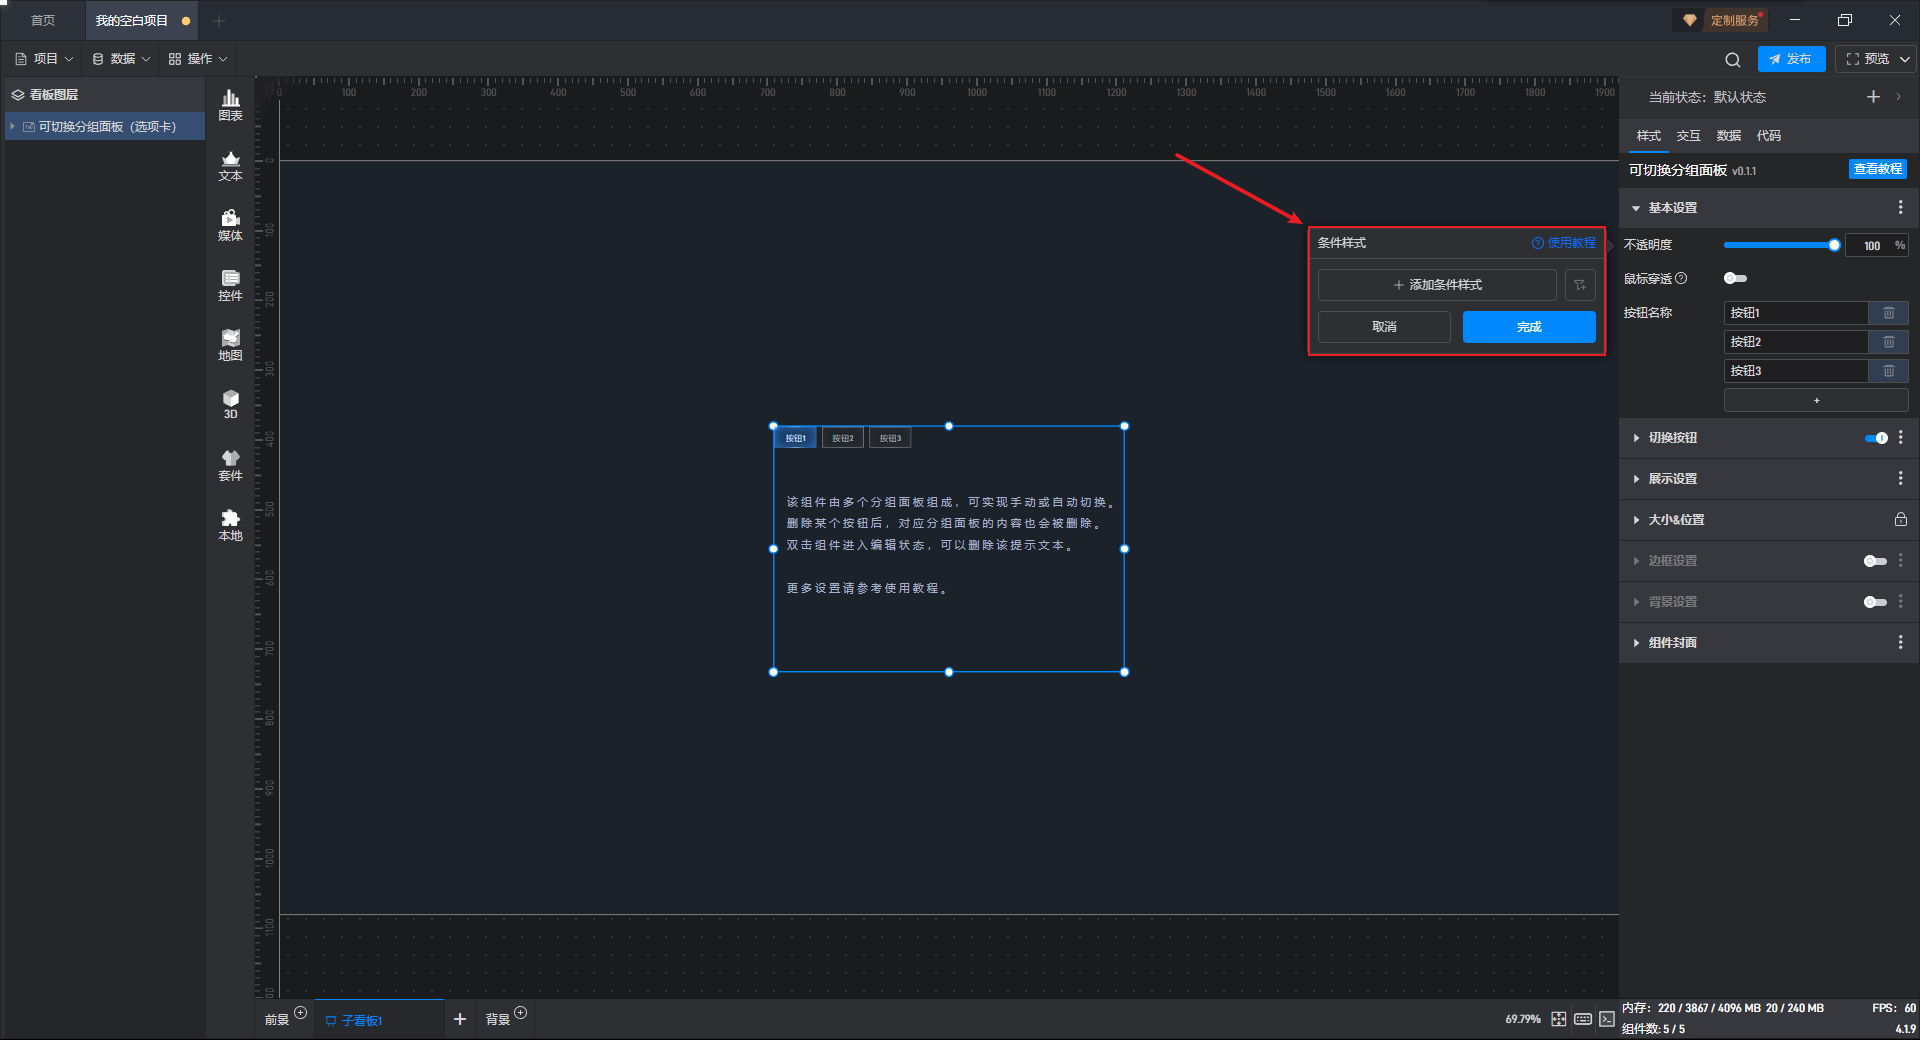Image resolution: width=1920 pixels, height=1040 pixels.
Task: Open the 3D component category
Action: pyautogui.click(x=230, y=404)
